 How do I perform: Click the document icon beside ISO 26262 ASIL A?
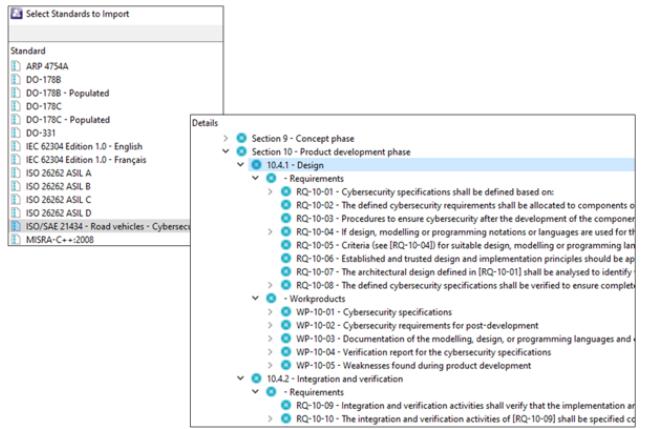16,173
